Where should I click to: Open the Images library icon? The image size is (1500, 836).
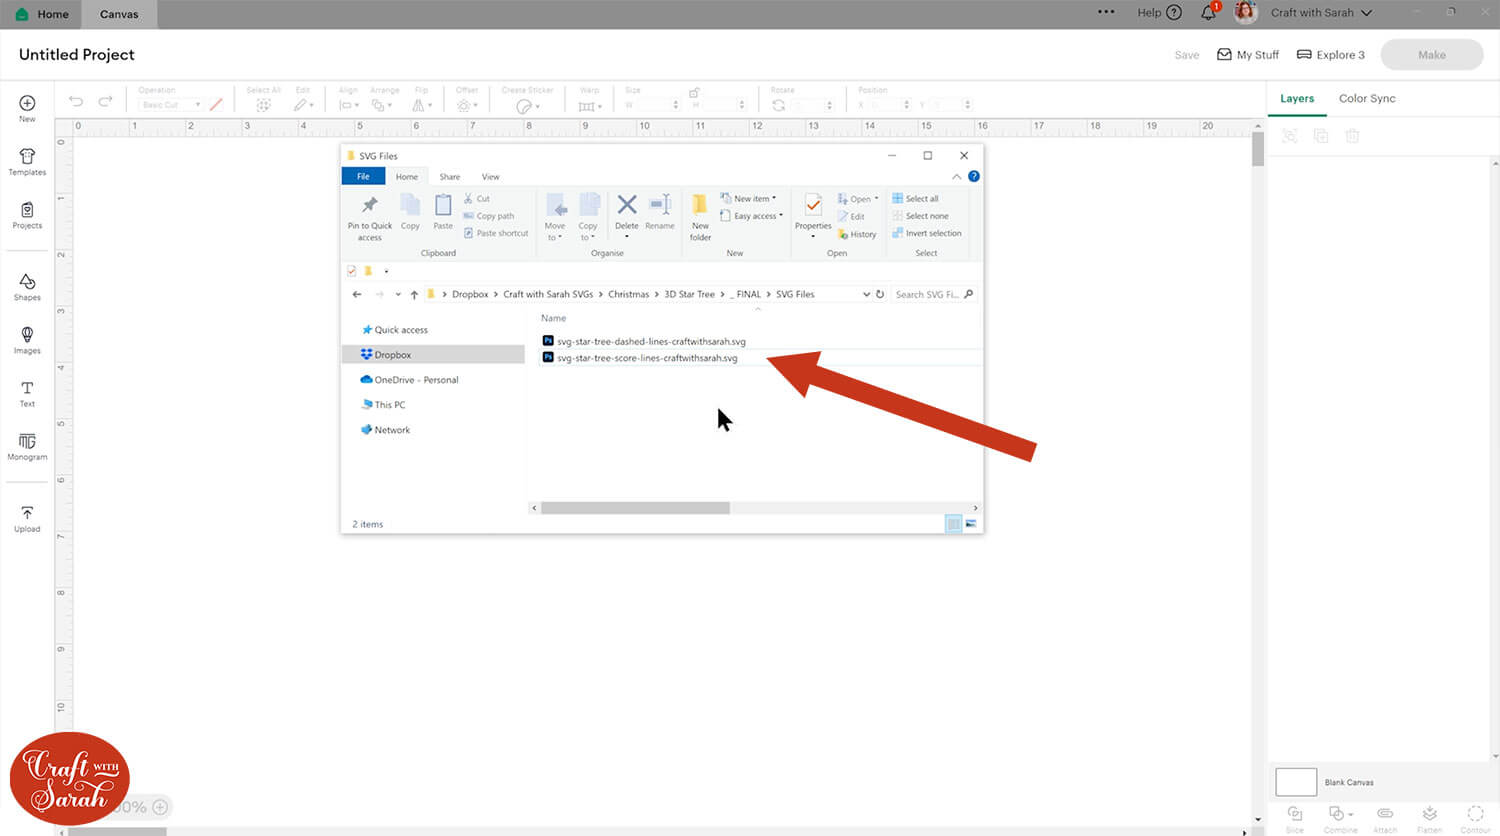click(27, 339)
